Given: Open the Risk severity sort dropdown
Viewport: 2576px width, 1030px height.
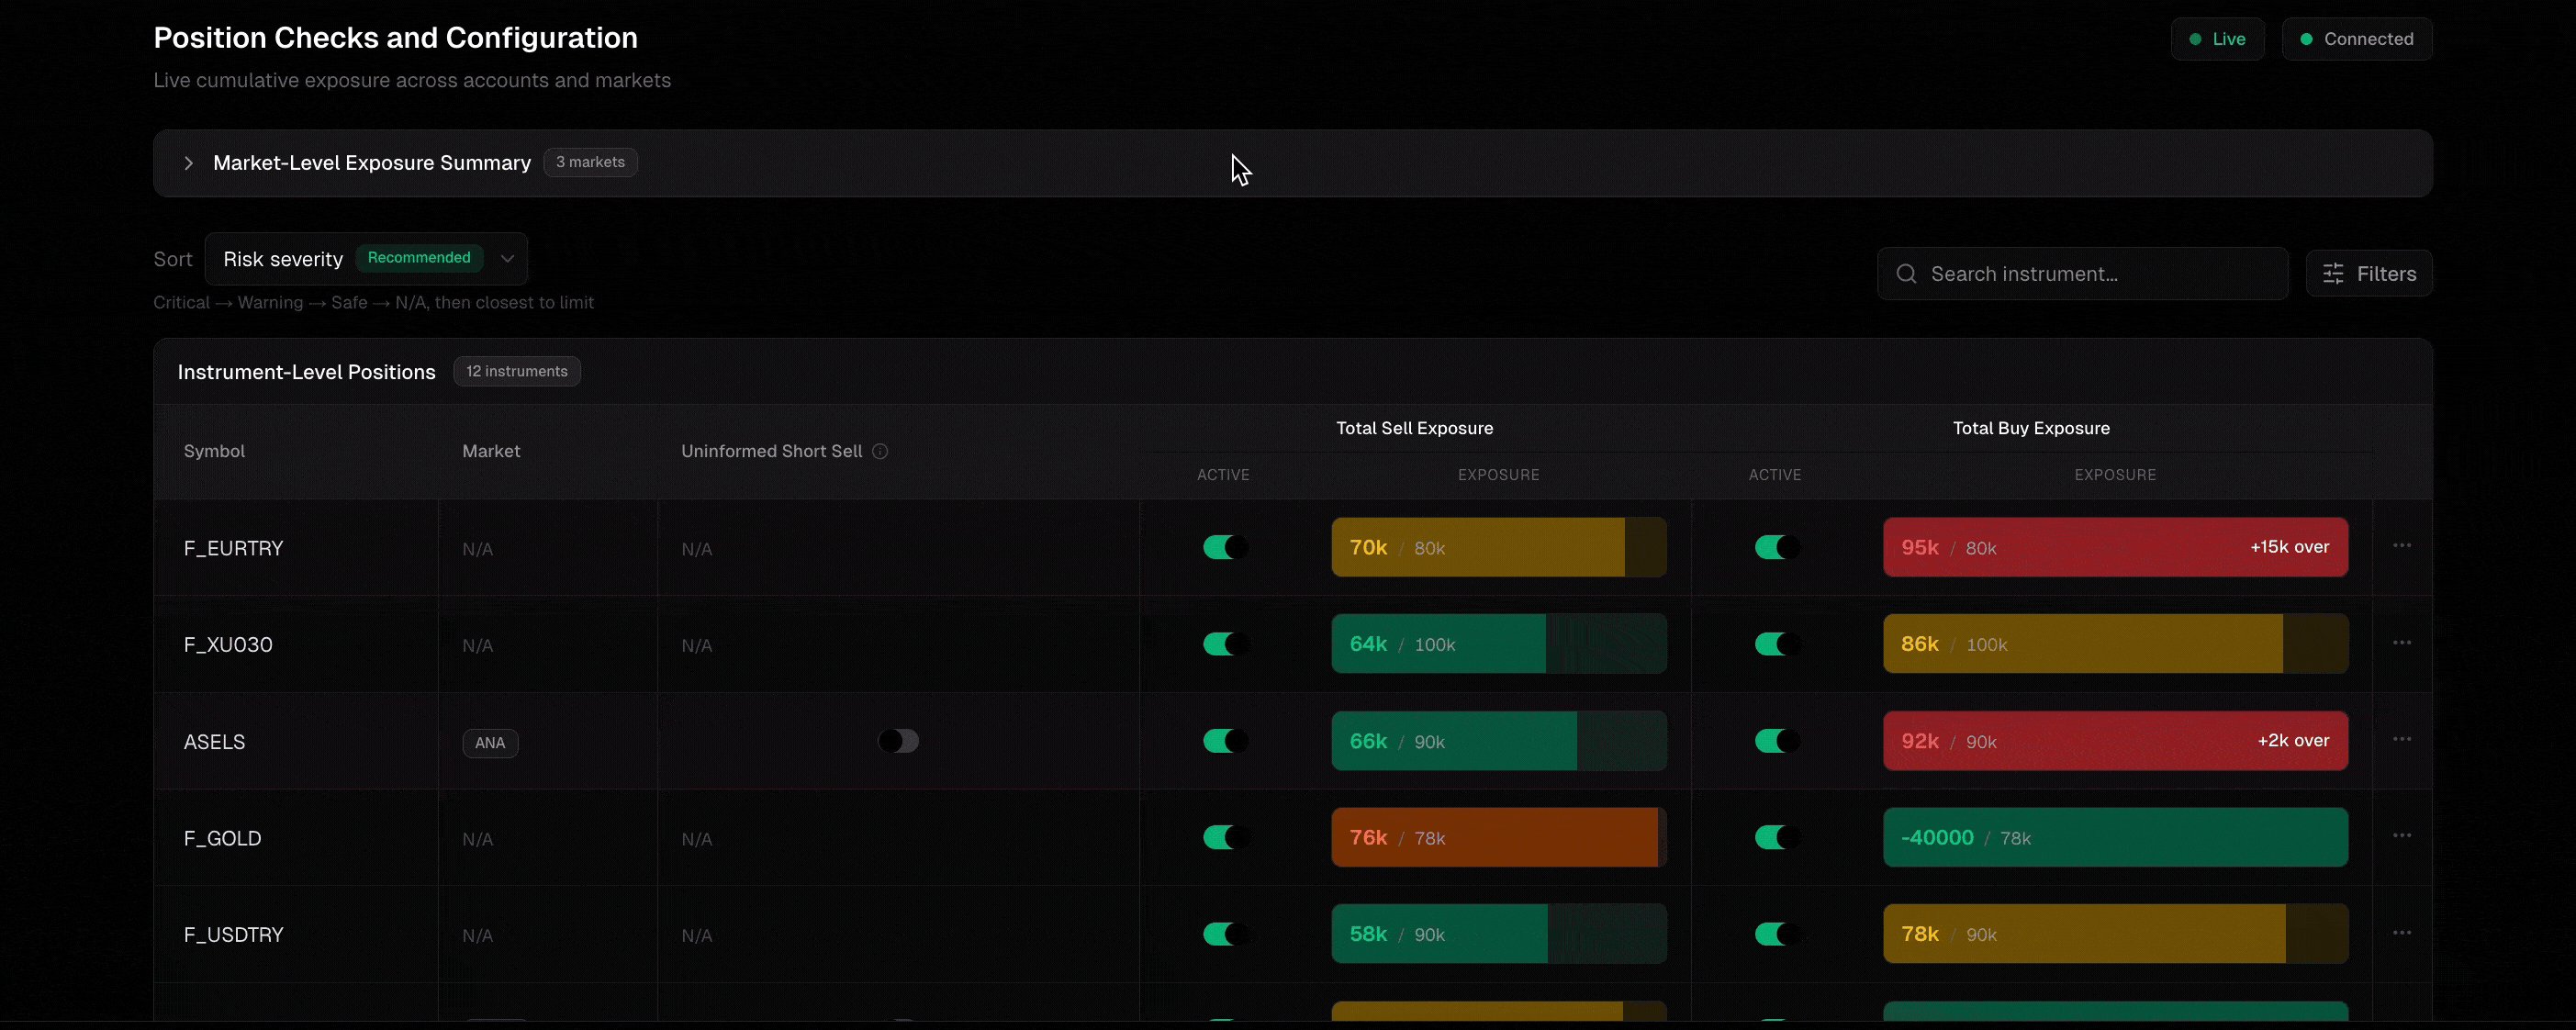Looking at the screenshot, I should (366, 259).
